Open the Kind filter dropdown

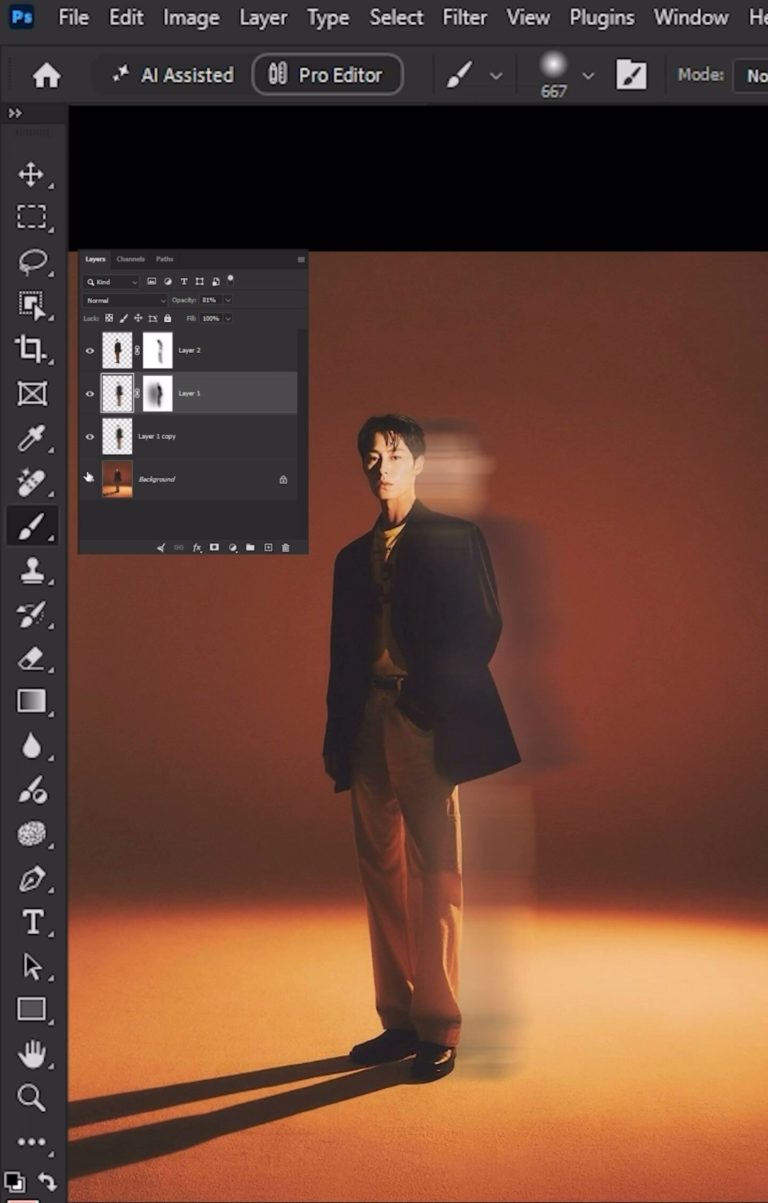(x=111, y=282)
